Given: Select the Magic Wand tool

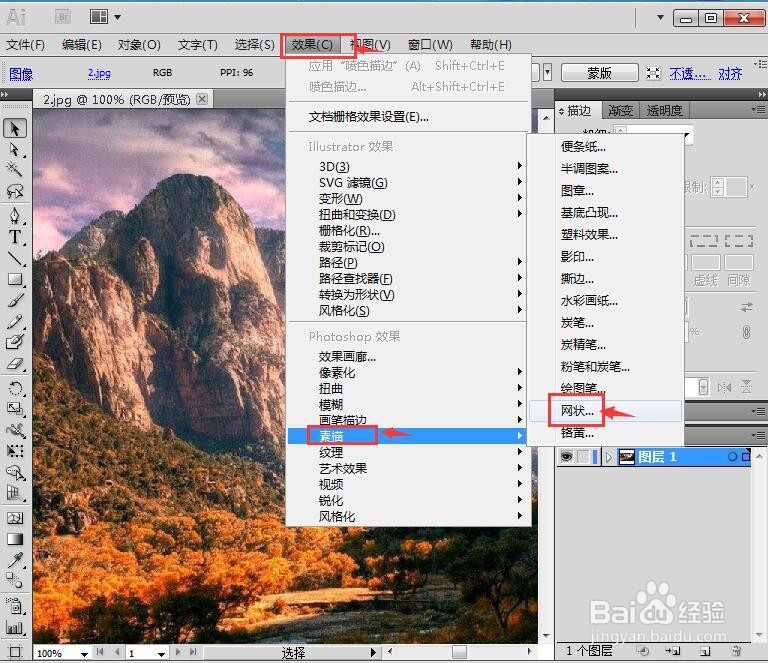Looking at the screenshot, I should click(x=15, y=170).
